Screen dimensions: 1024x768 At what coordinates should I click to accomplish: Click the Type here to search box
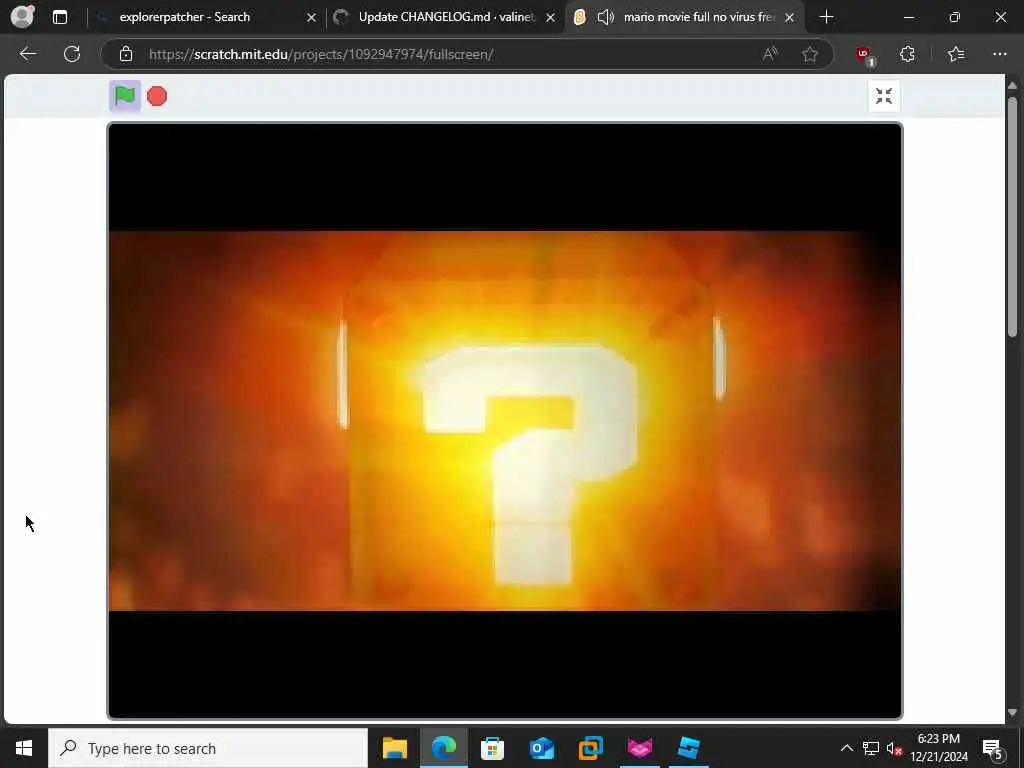click(x=208, y=748)
